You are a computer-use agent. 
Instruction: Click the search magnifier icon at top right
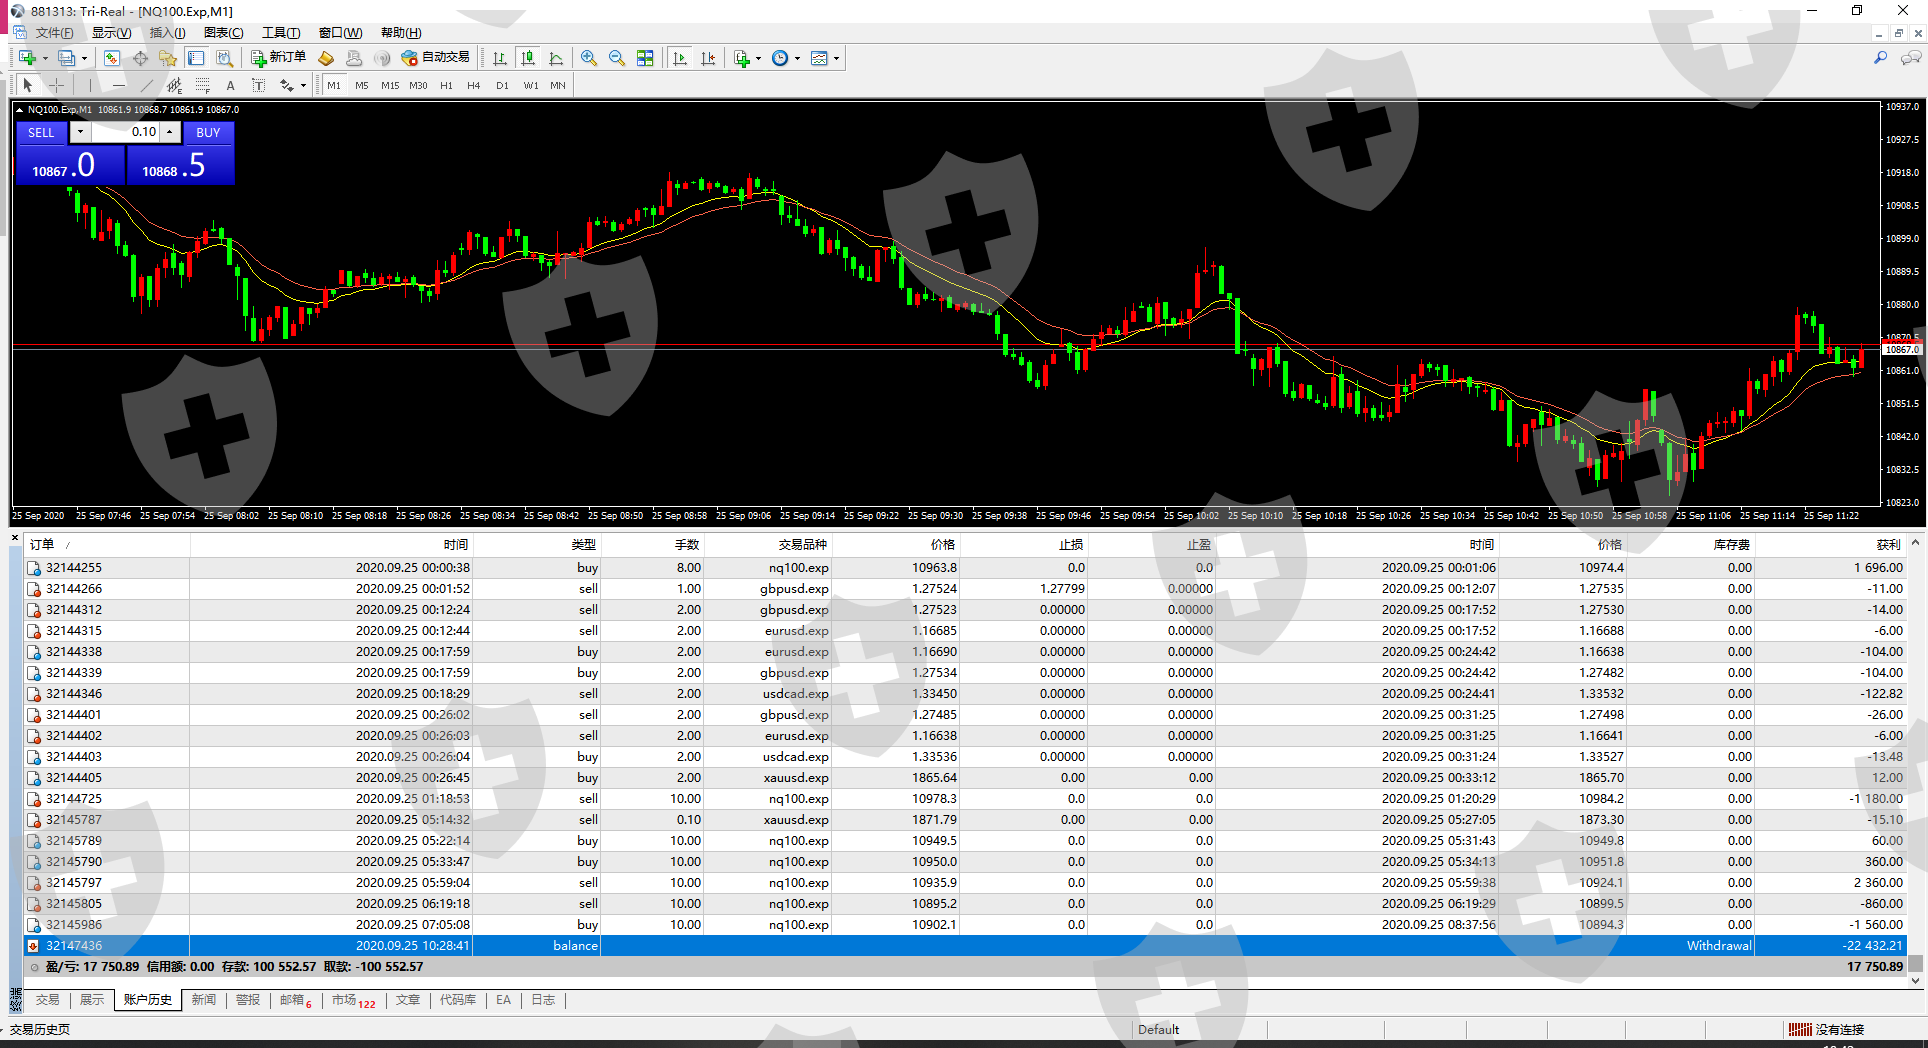1880,58
